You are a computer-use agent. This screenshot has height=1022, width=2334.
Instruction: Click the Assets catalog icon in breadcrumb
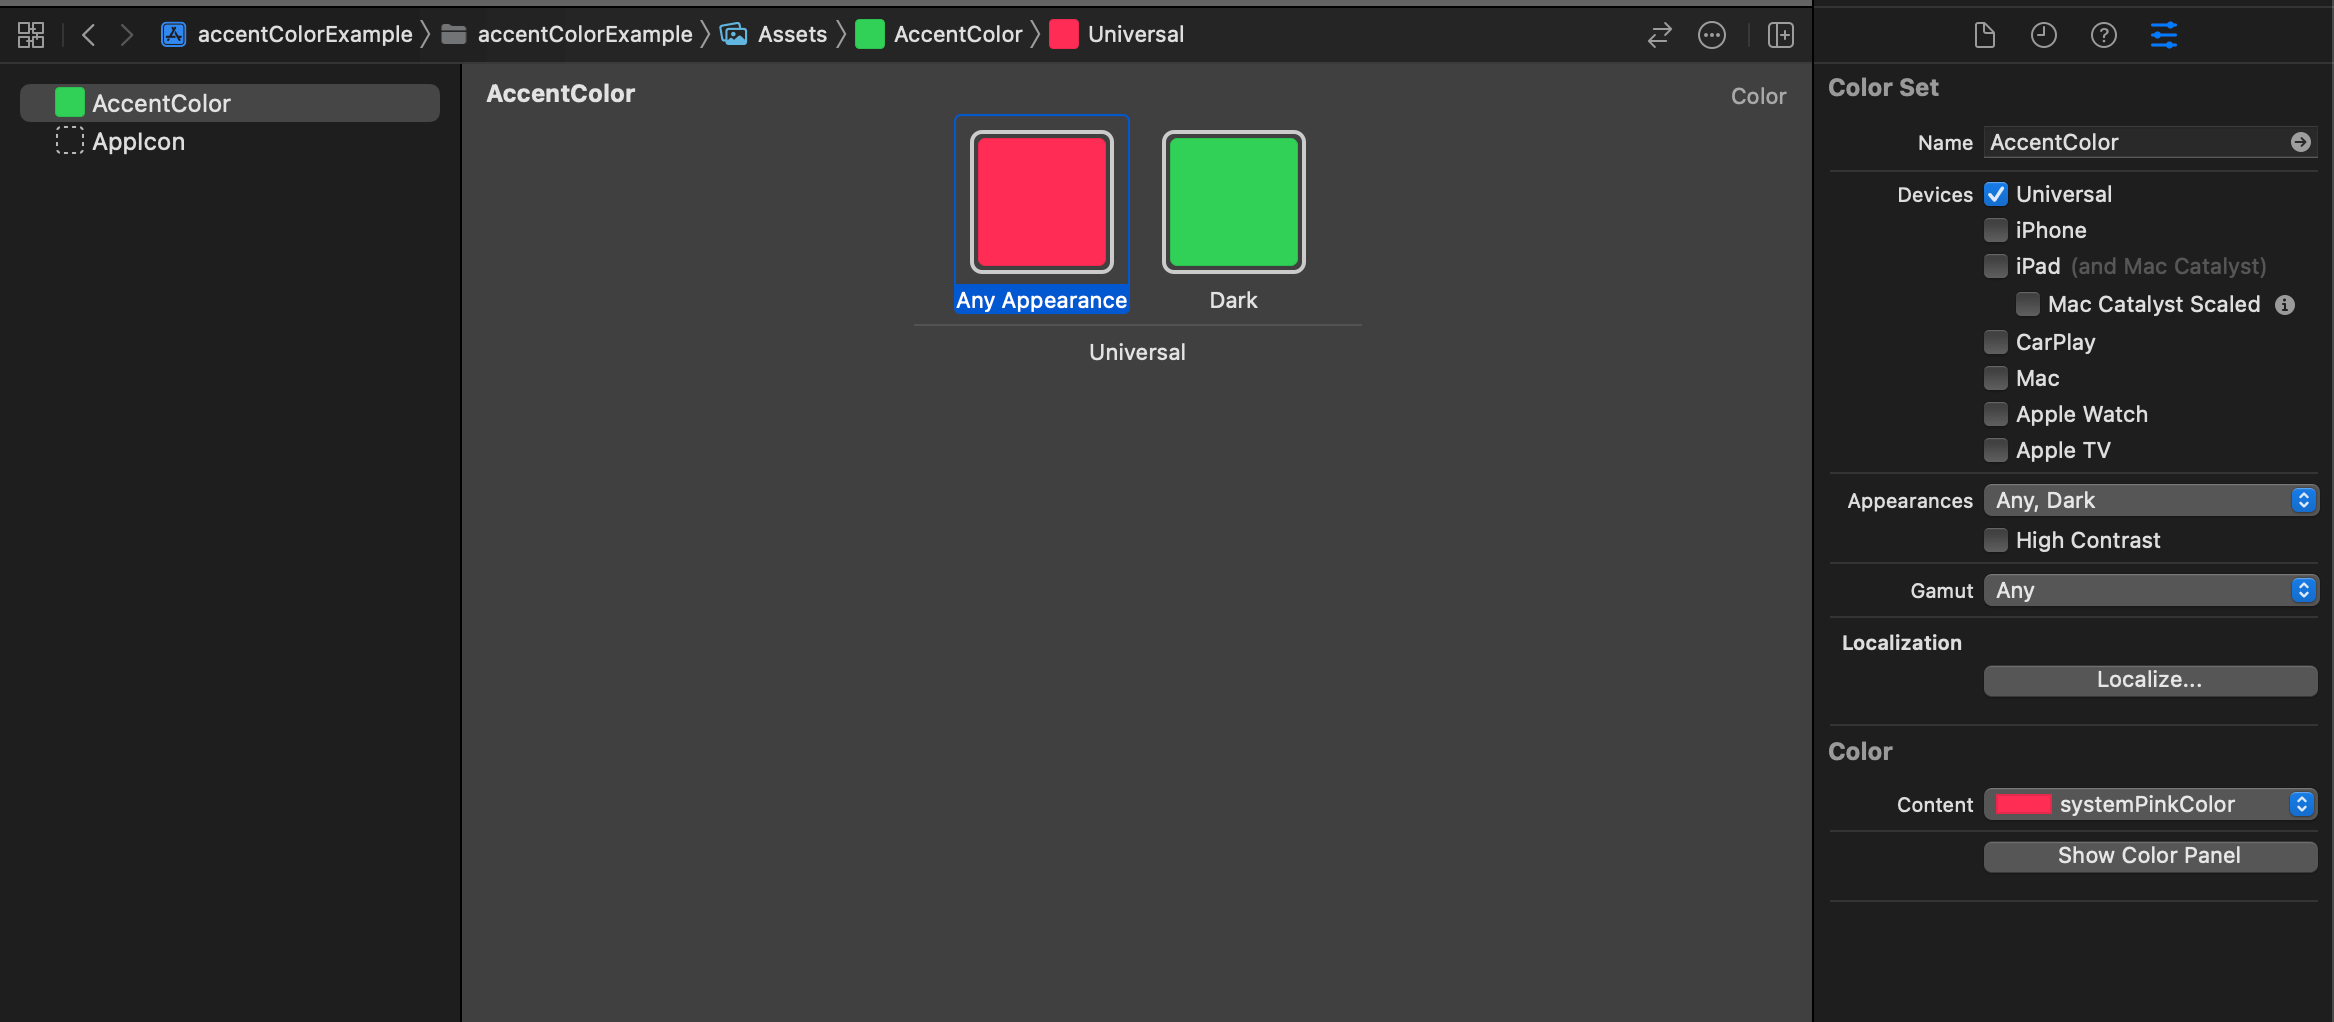pos(734,35)
